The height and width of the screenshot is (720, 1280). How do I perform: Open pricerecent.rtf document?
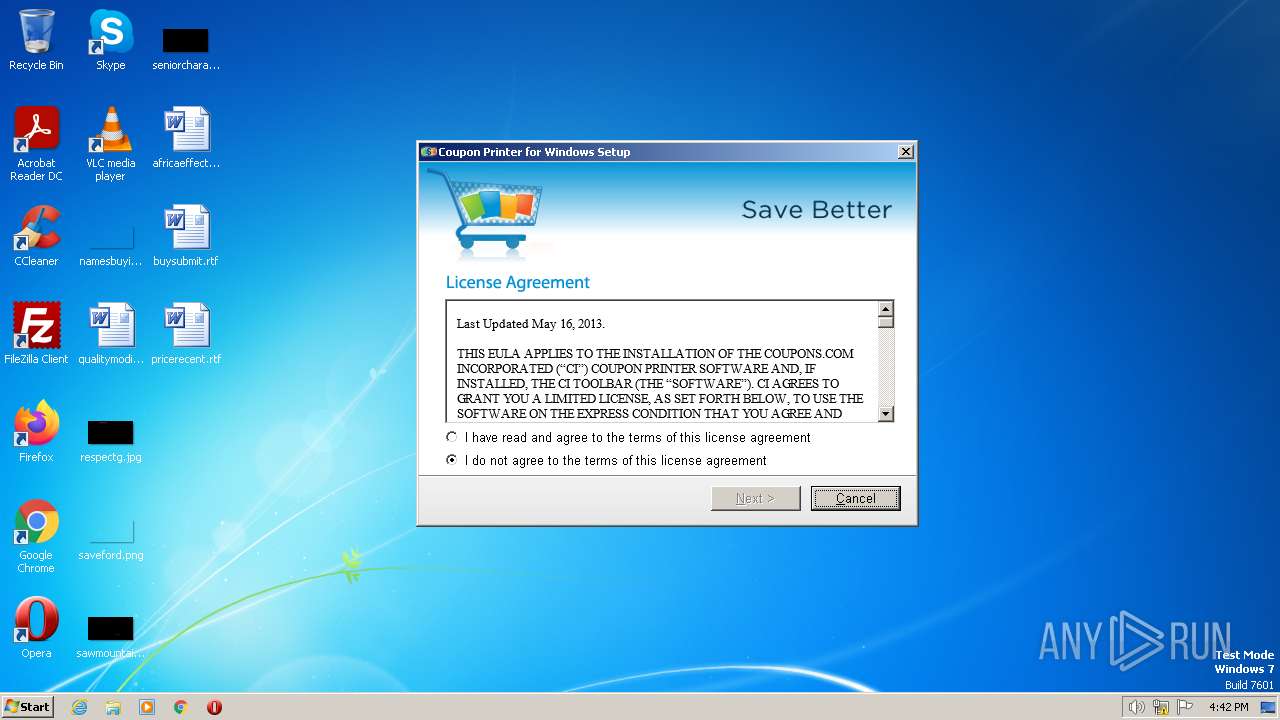coord(186,334)
